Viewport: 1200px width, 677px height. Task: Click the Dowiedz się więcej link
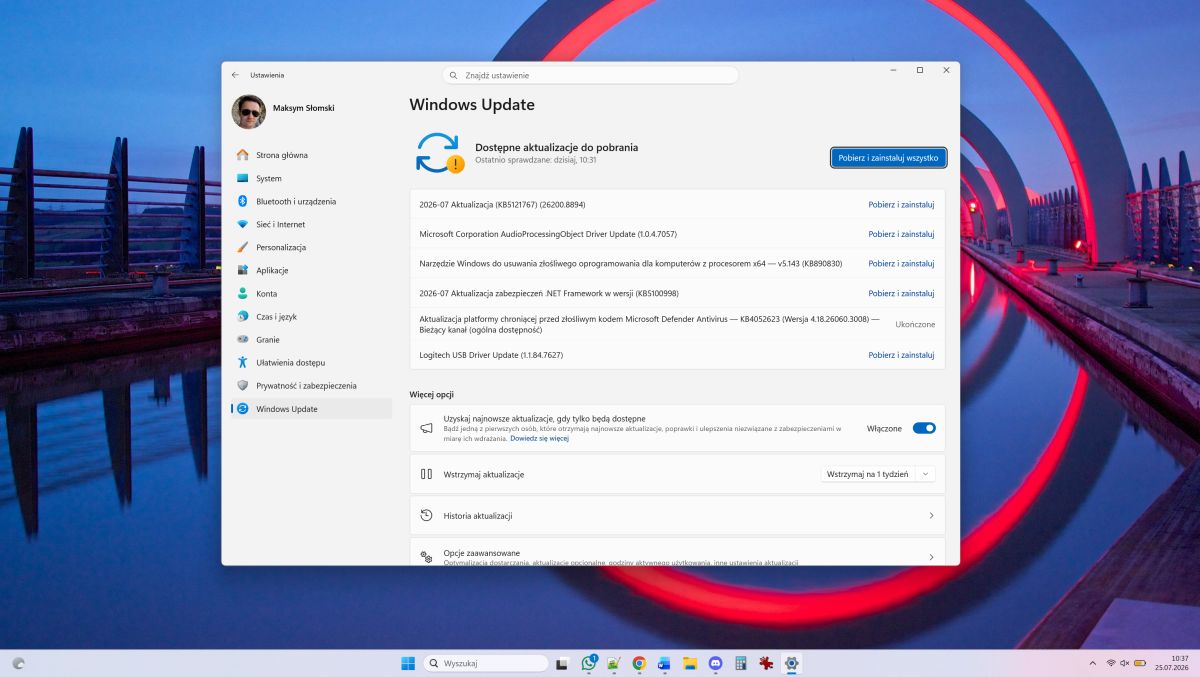[539, 438]
